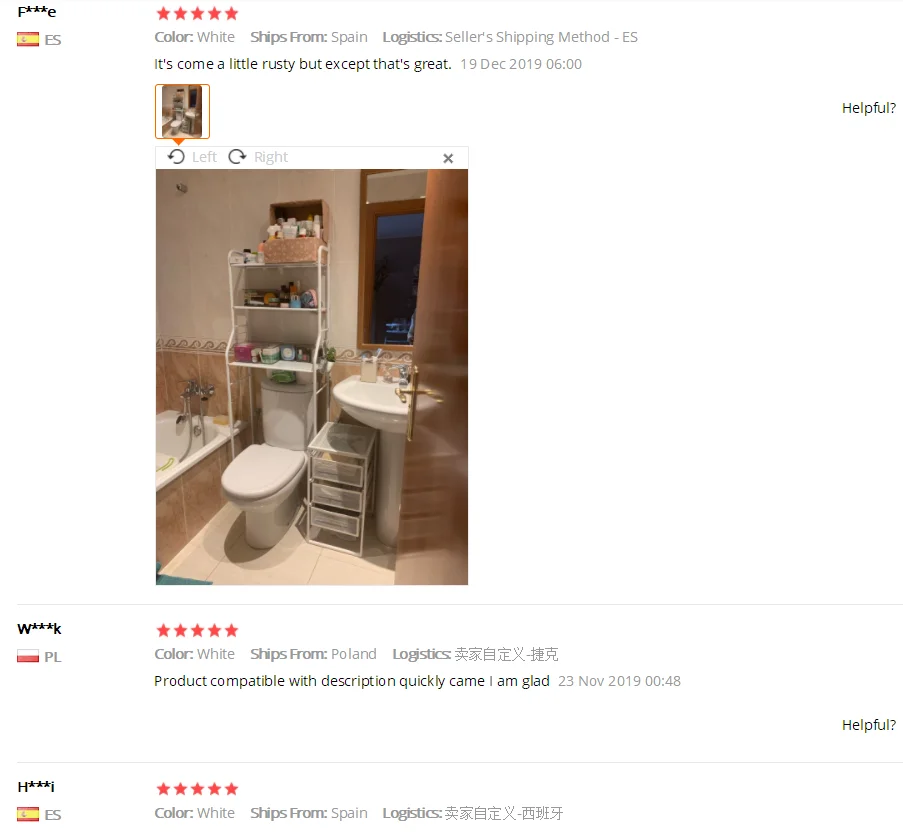Close the enlarged photo viewer

click(448, 158)
